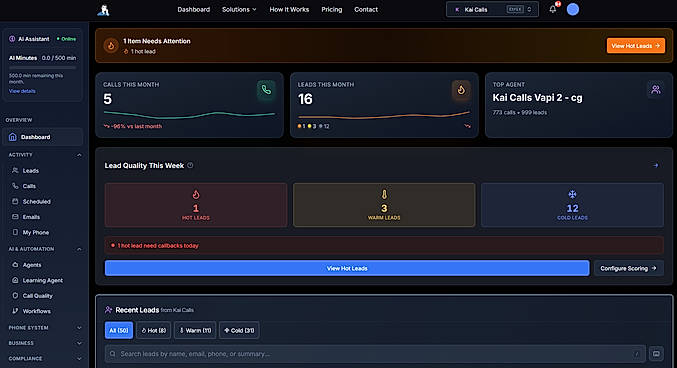The height and width of the screenshot is (368, 677).
Task: Click "-96% vs last month" text
Action: 136,126
